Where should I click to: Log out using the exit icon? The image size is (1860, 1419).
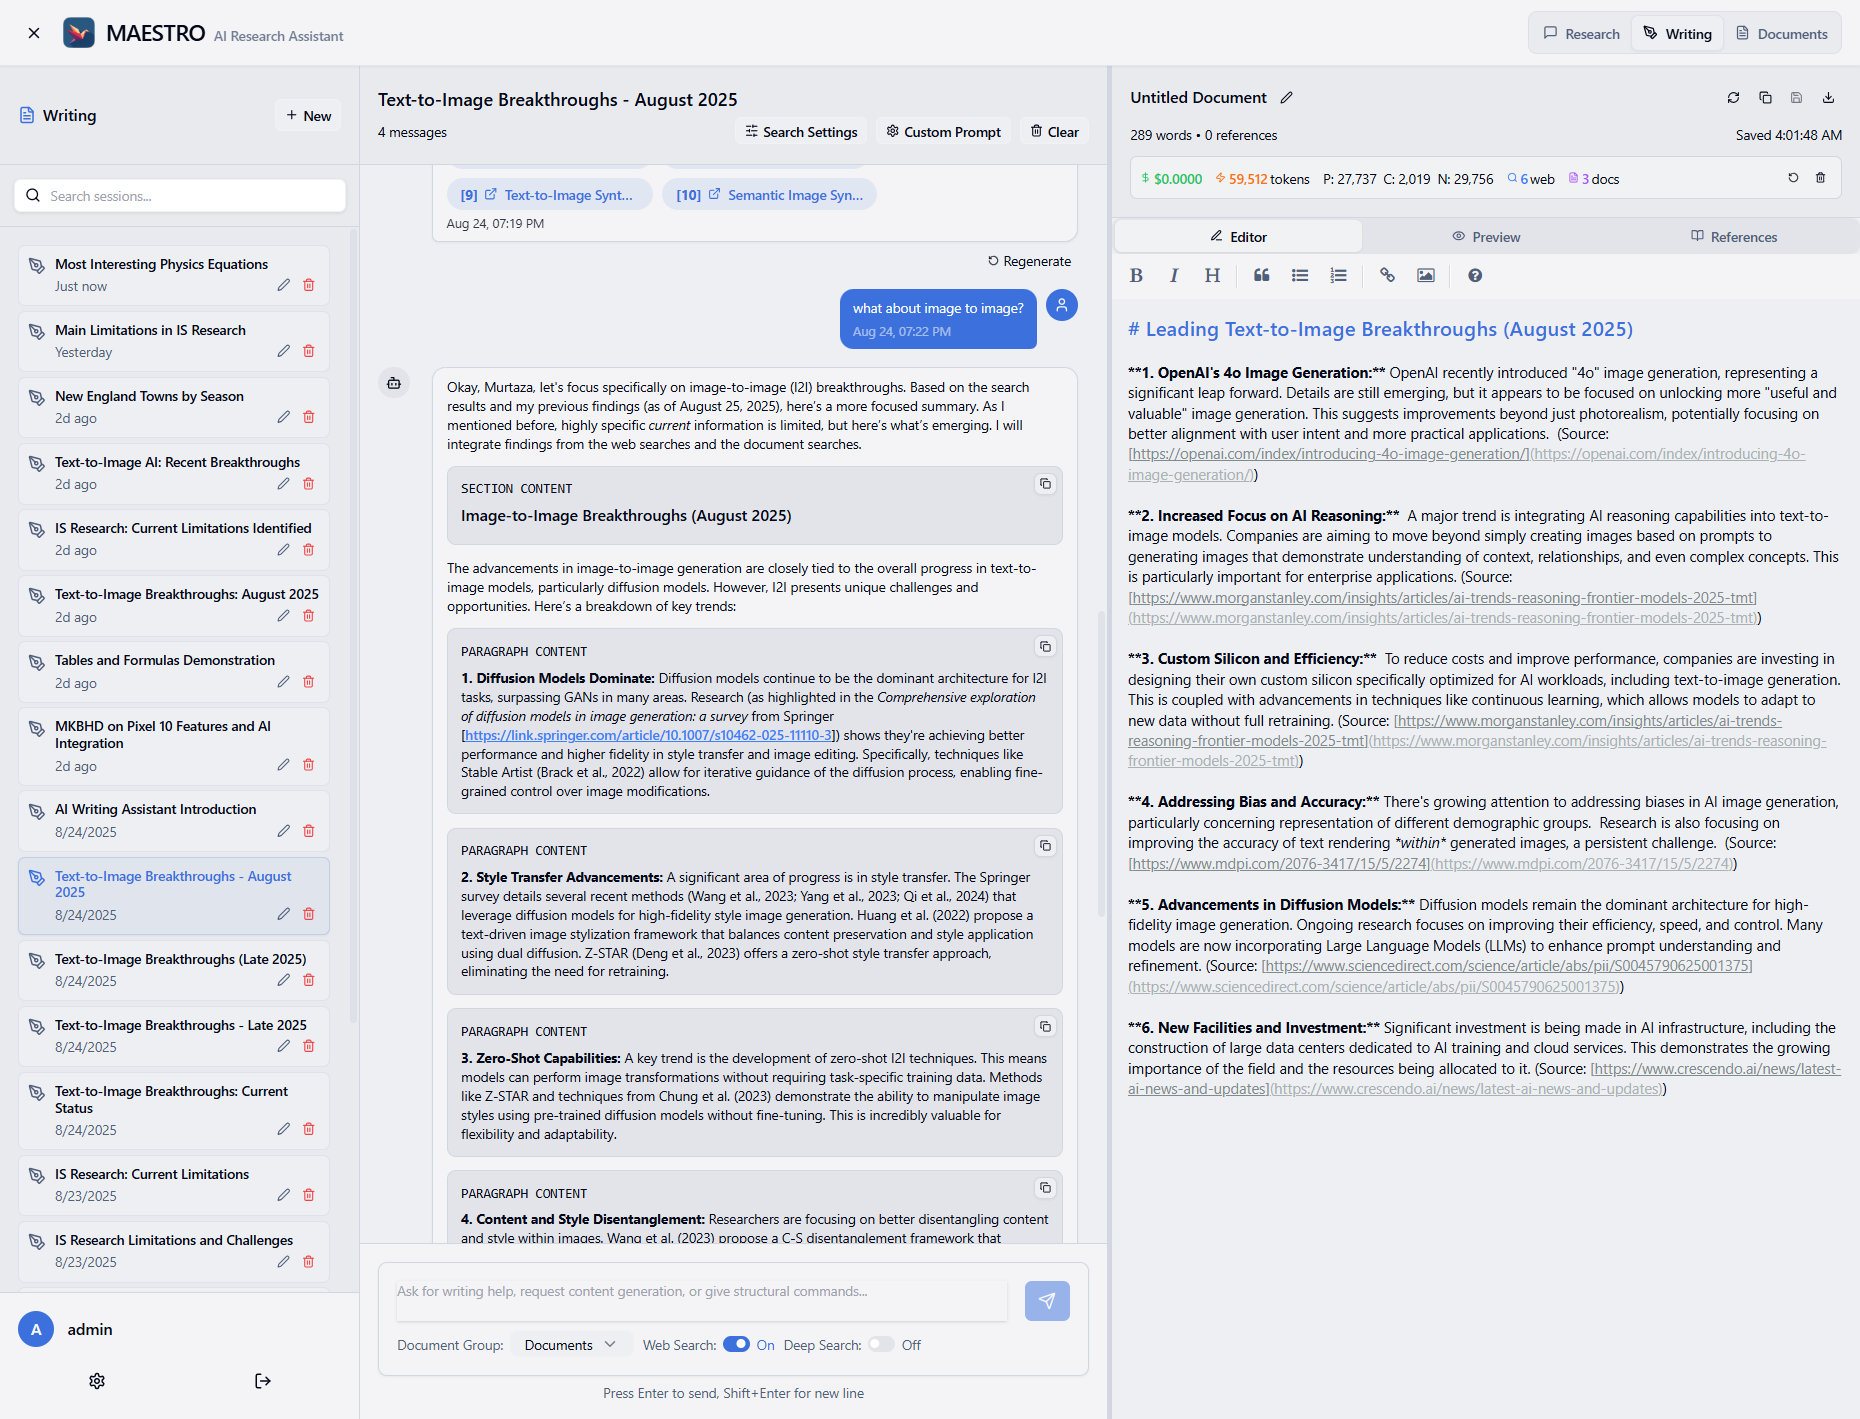(x=263, y=1381)
